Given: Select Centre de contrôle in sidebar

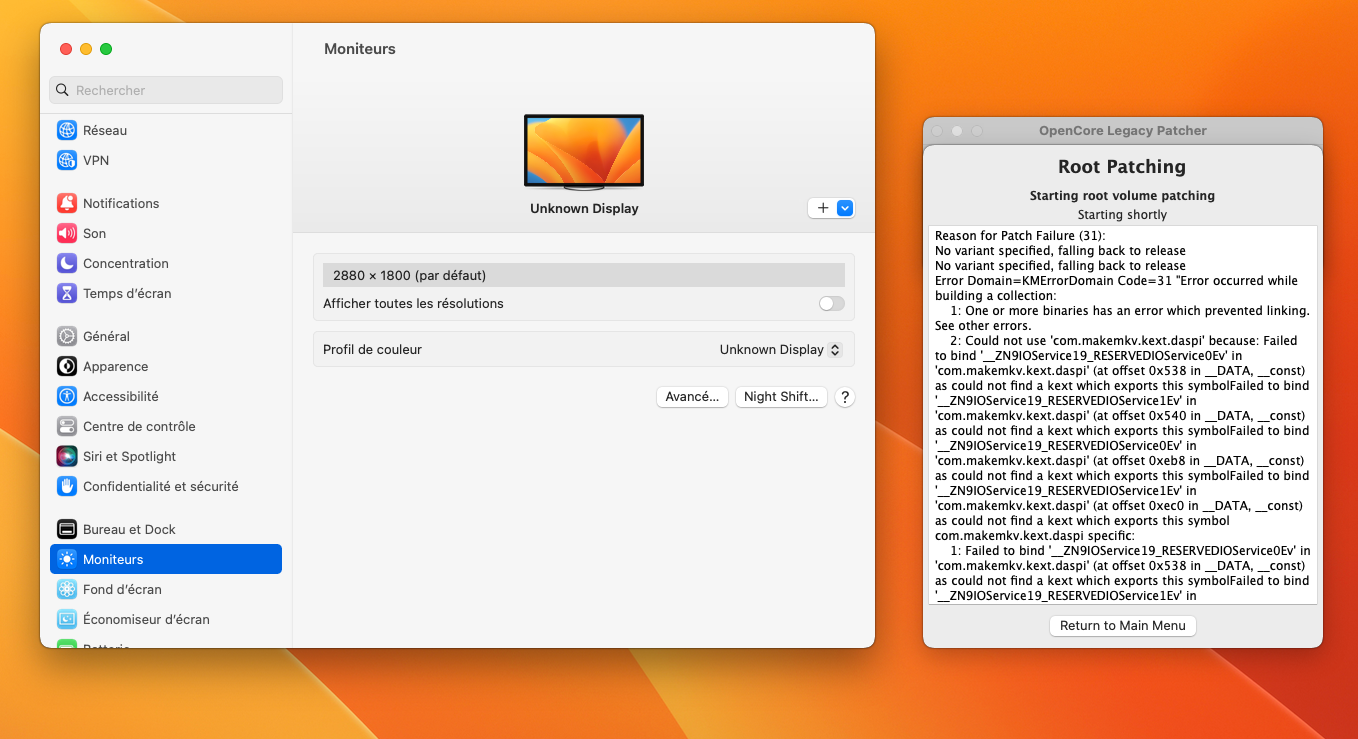Looking at the screenshot, I should (x=166, y=426).
